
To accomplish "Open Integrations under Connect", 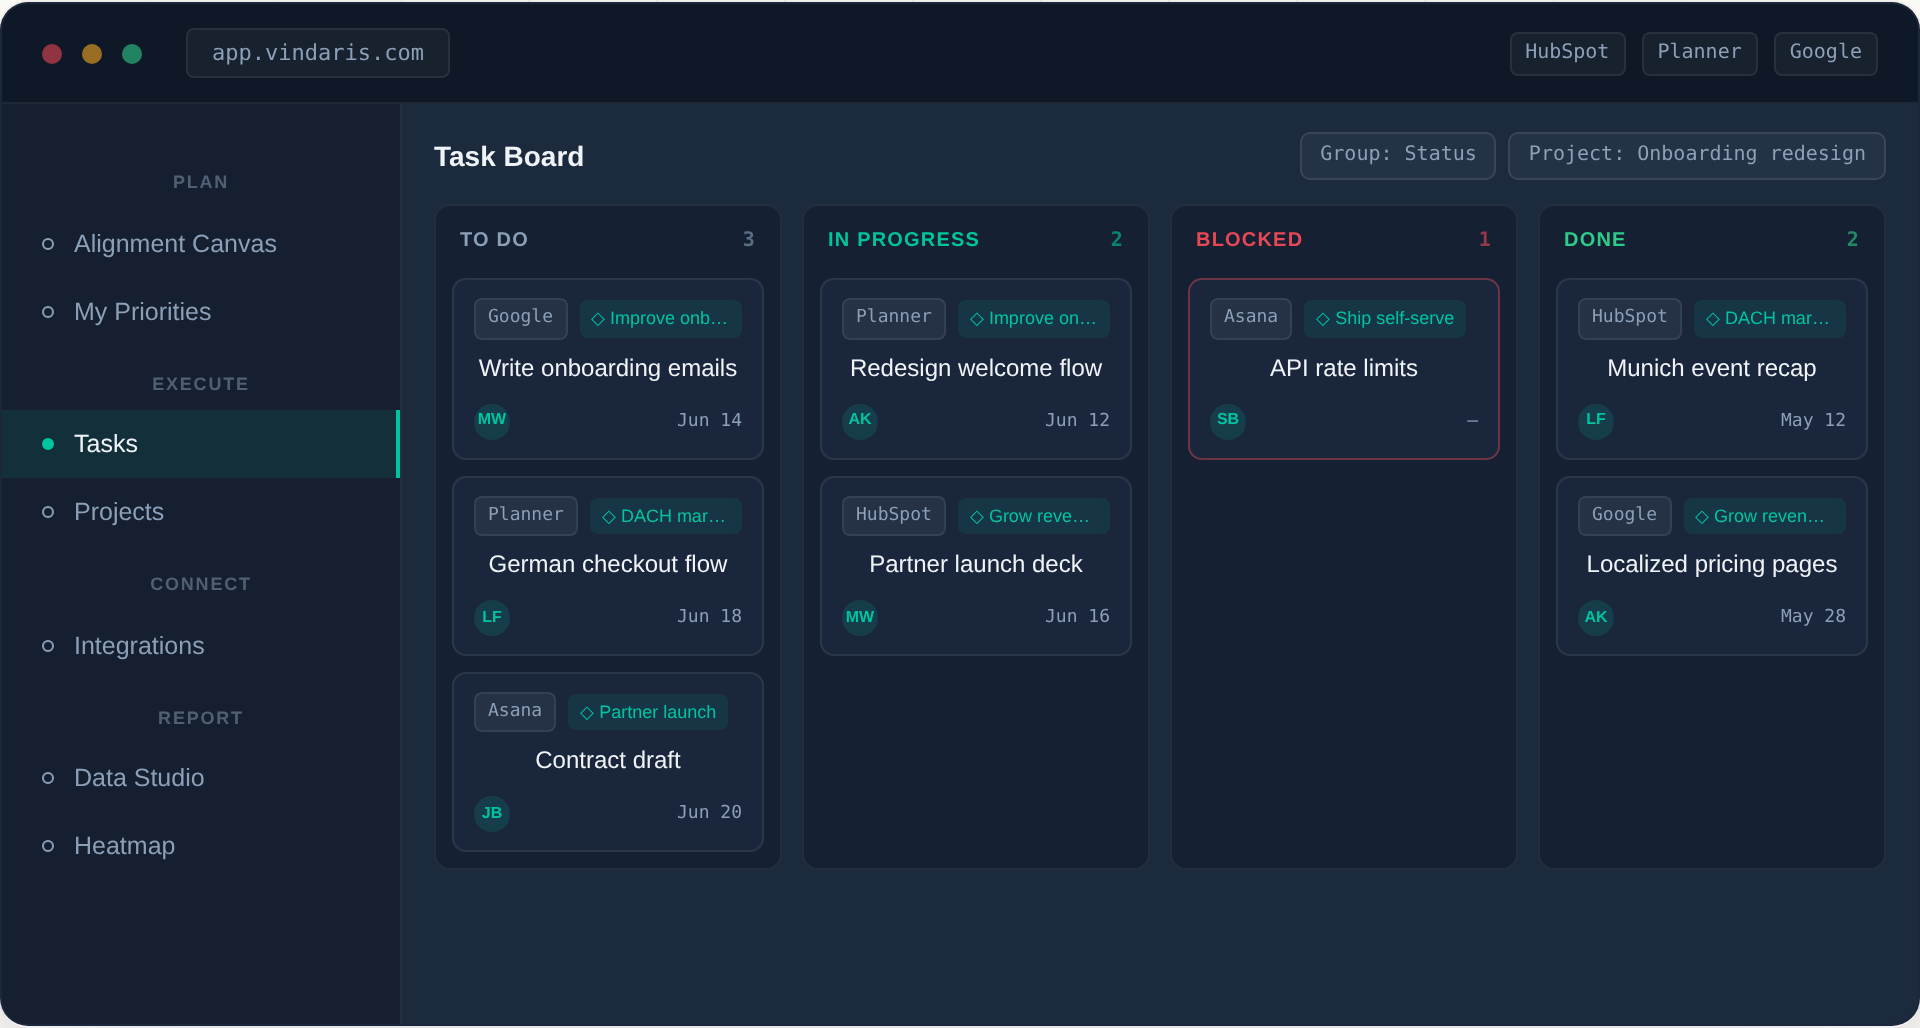I will coord(200,646).
